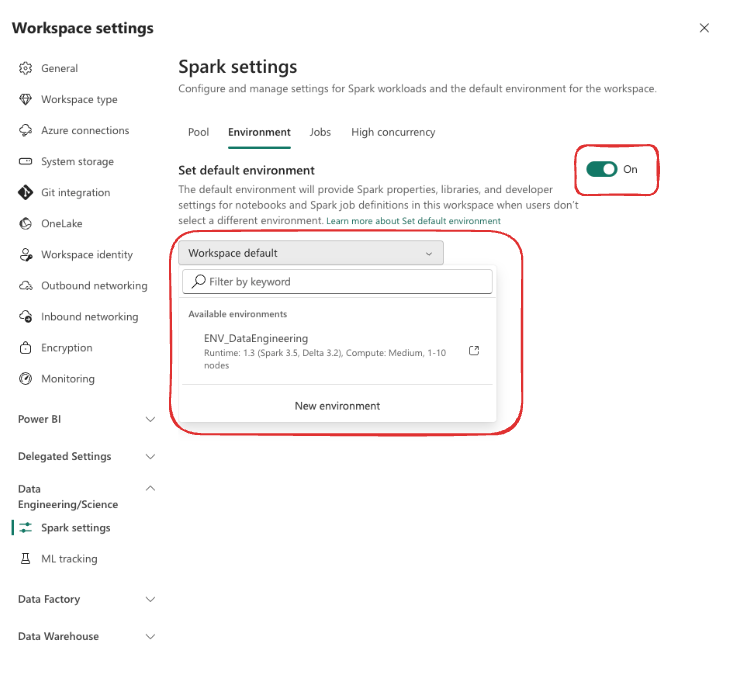Click the General gear icon
This screenshot has width=736, height=698.
26,68
